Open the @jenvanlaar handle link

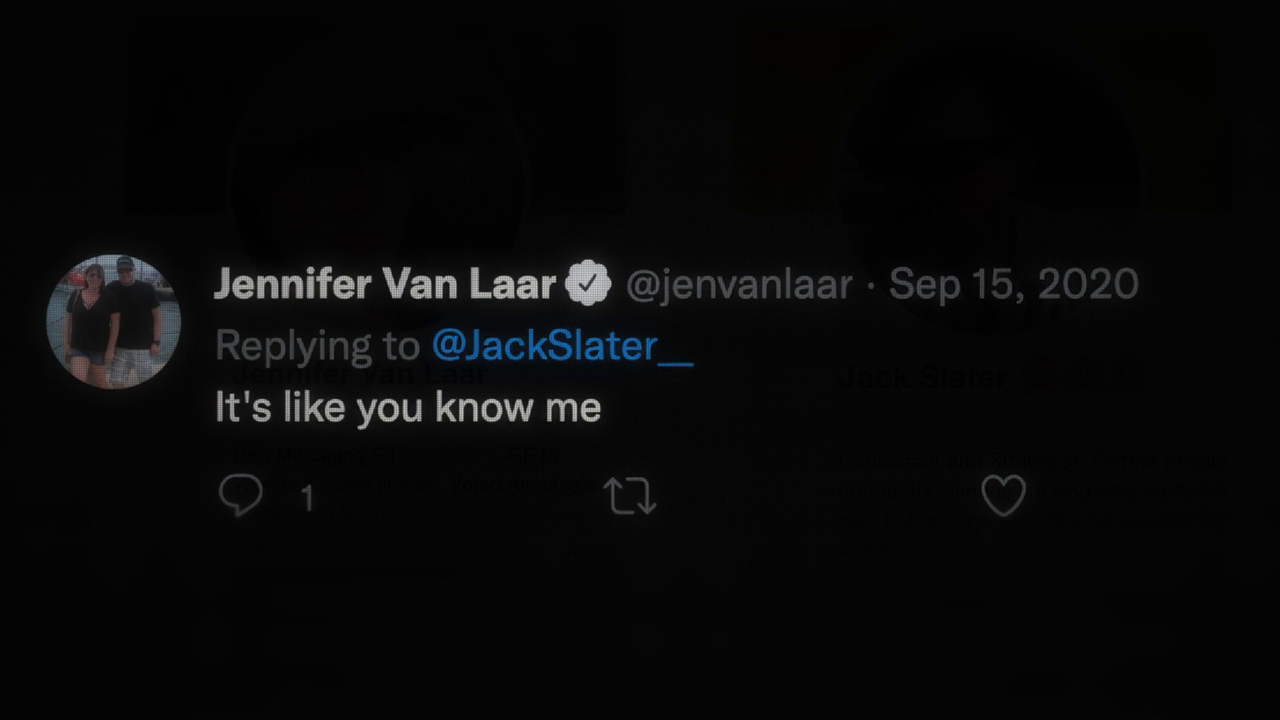click(x=739, y=285)
